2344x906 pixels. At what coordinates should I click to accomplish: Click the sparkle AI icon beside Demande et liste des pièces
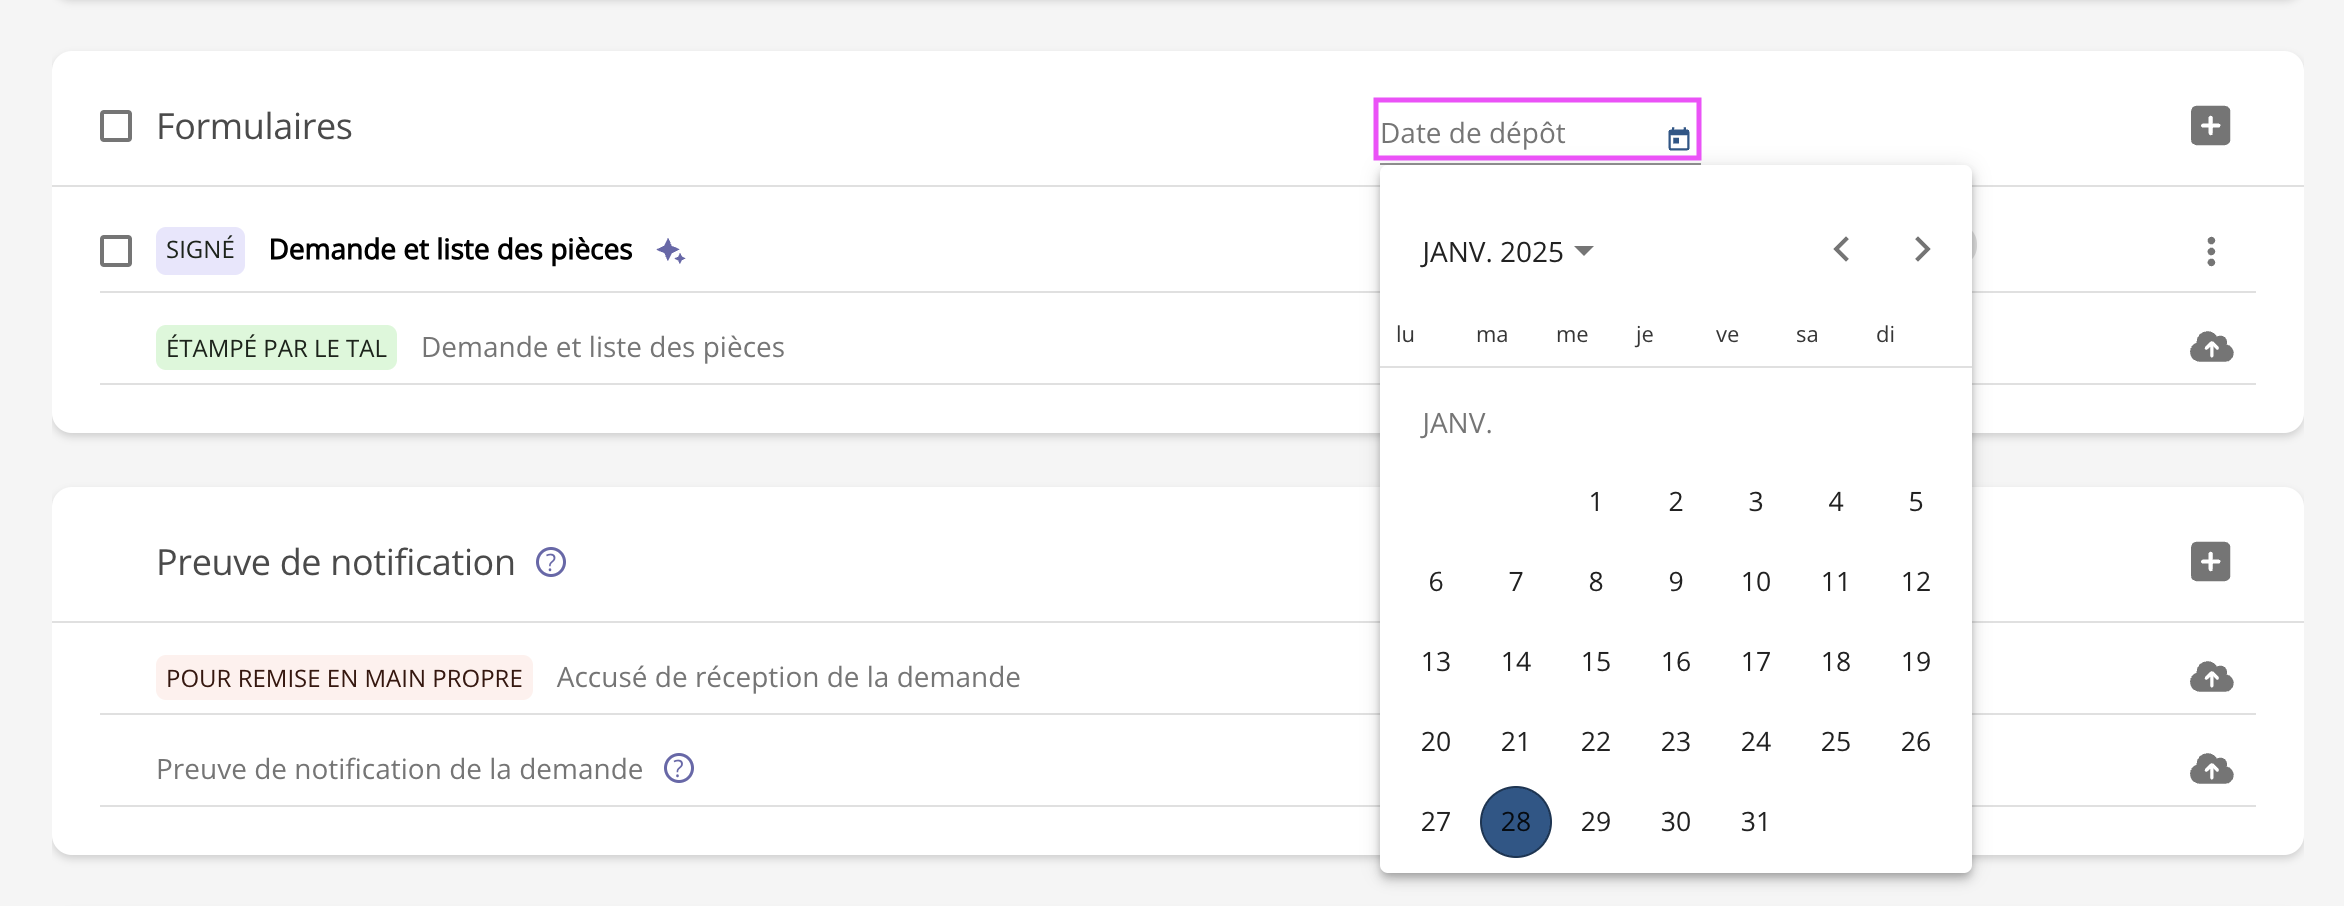coord(671,251)
